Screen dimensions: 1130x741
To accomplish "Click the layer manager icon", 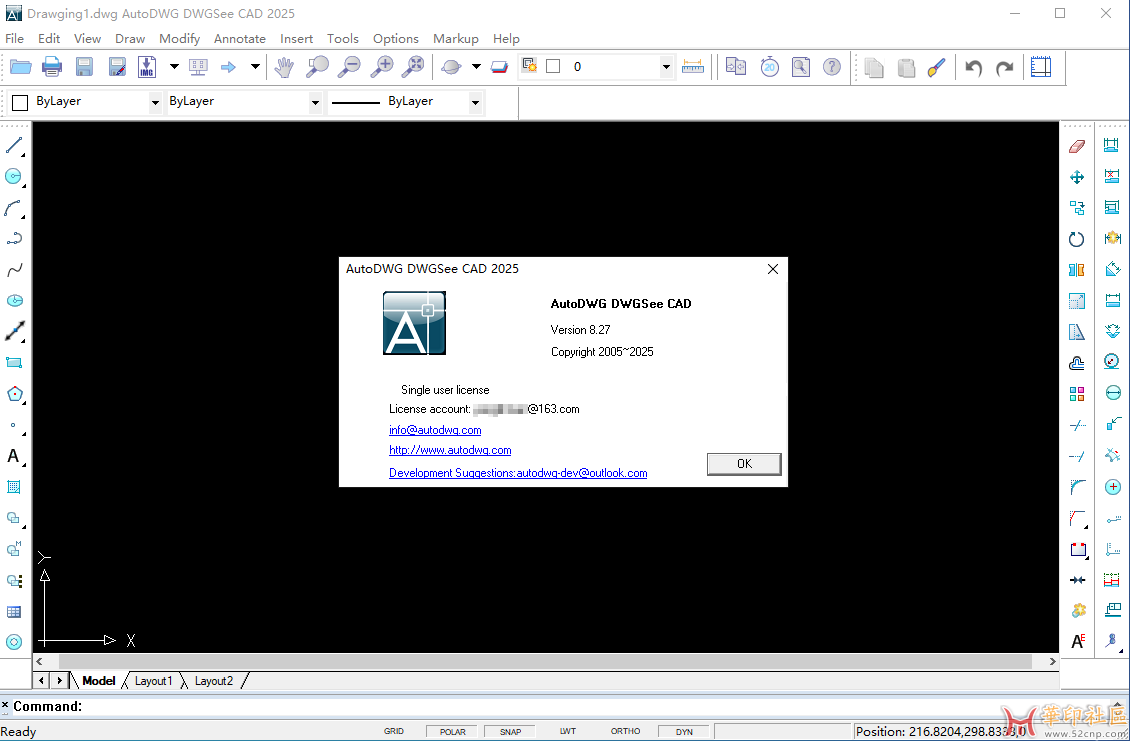I will [x=530, y=66].
